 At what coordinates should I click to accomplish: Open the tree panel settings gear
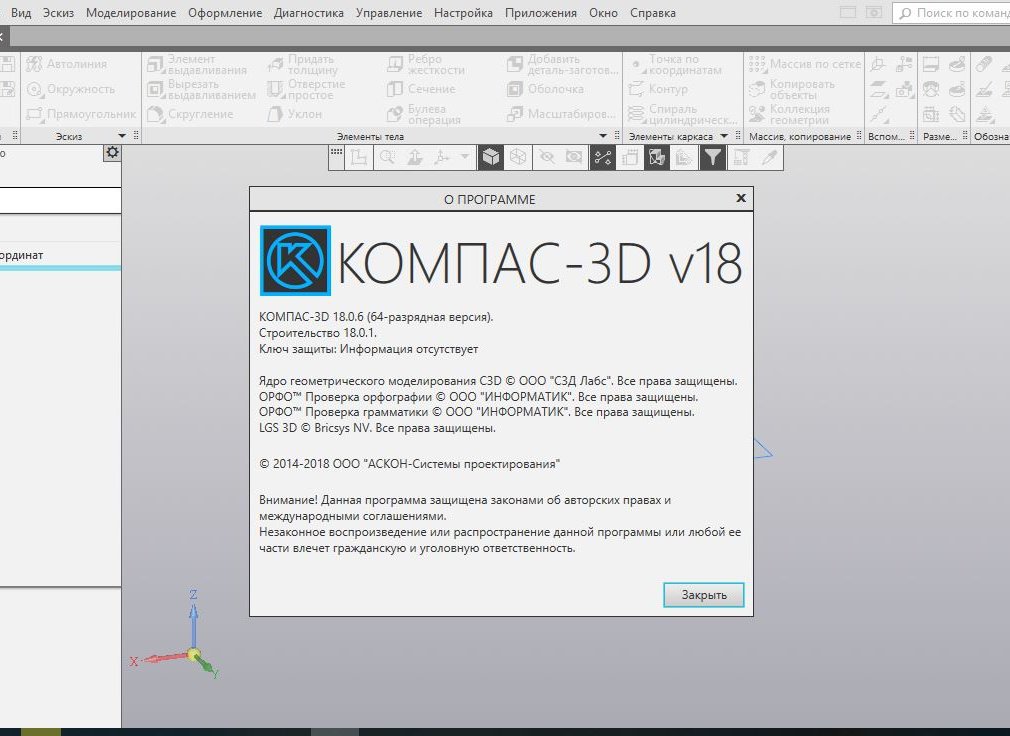click(x=112, y=153)
